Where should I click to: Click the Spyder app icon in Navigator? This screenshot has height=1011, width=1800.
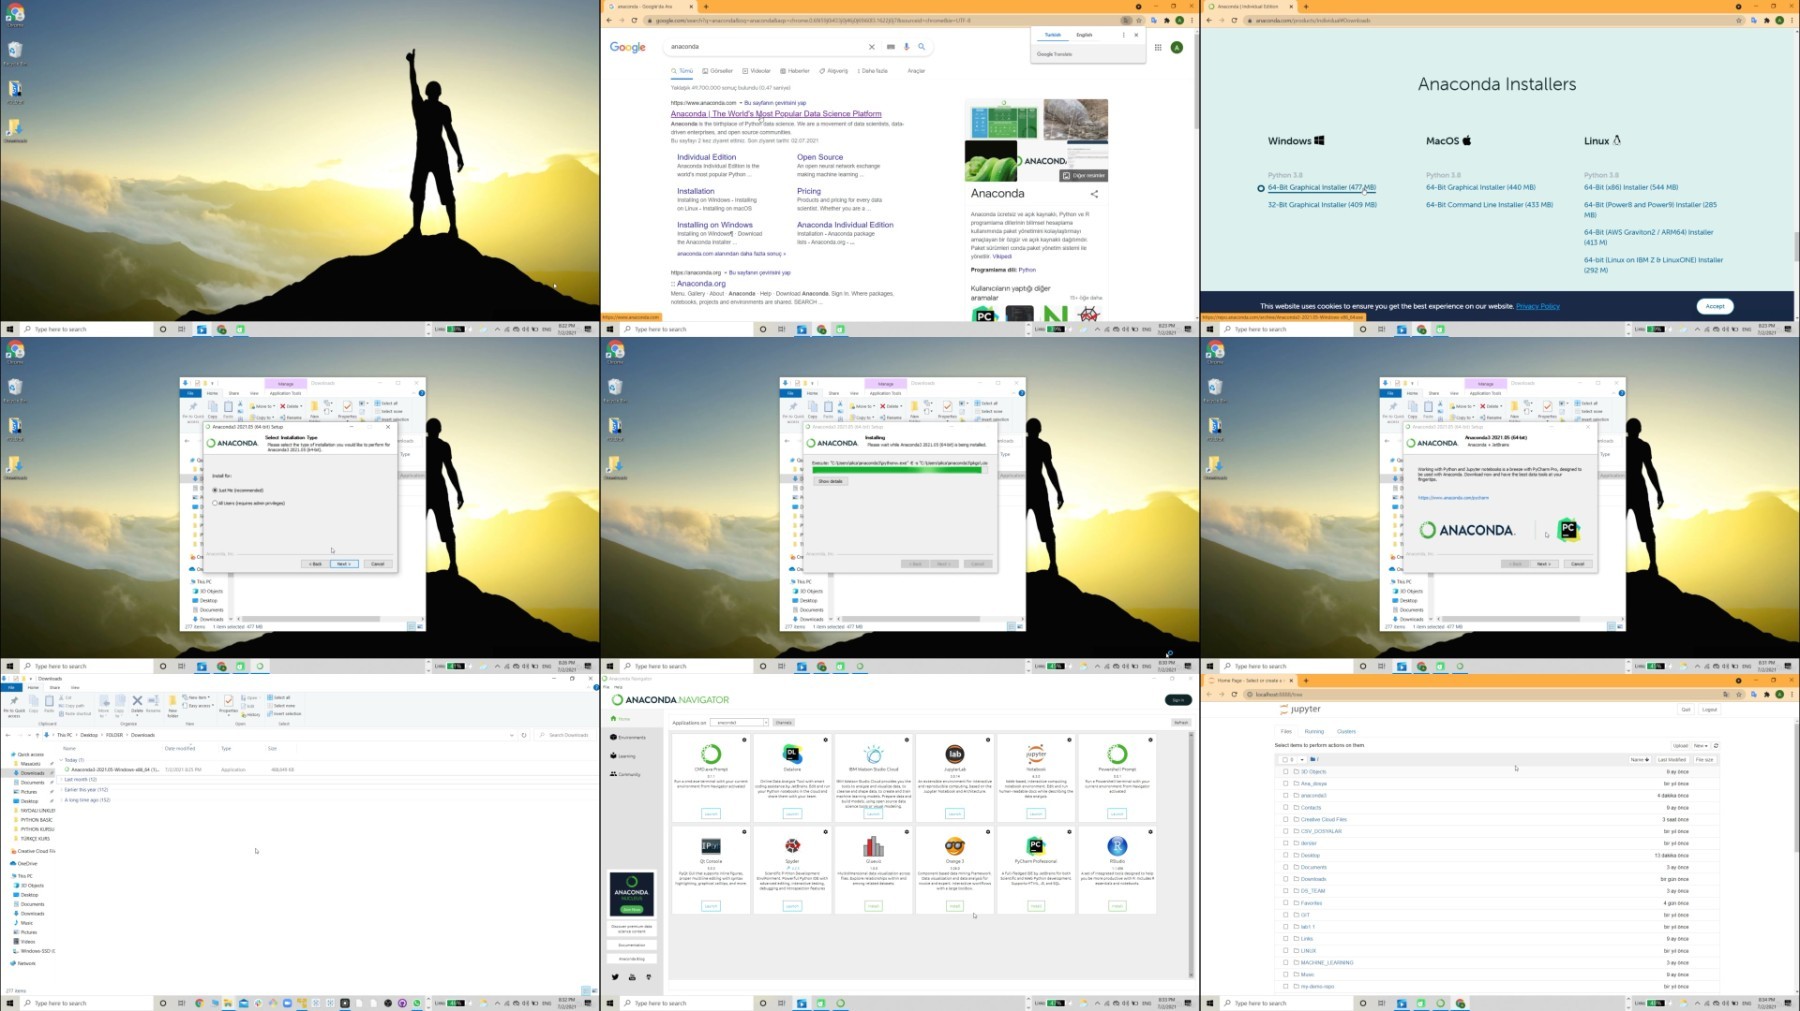792,846
